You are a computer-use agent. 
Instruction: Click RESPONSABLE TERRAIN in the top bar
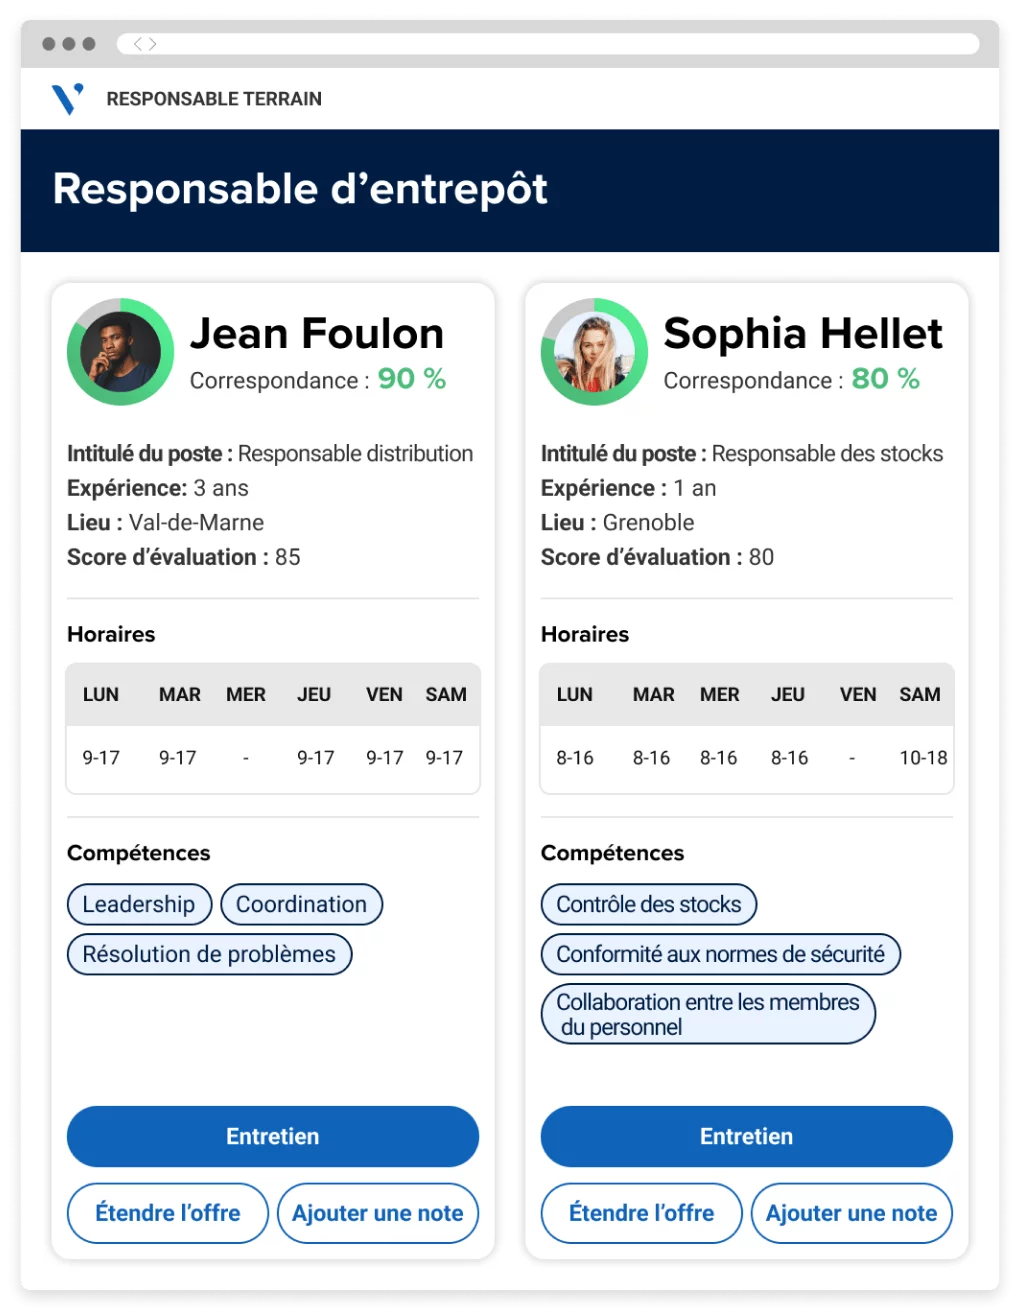click(x=213, y=98)
